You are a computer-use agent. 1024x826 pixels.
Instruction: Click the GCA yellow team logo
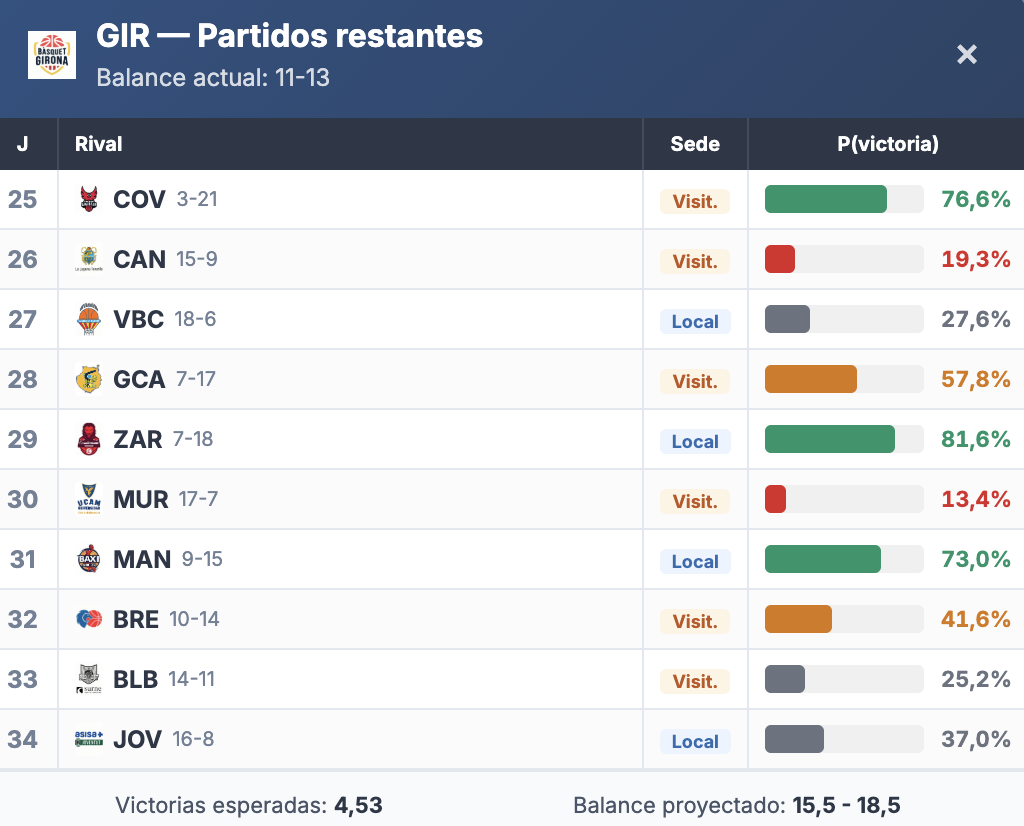89,379
